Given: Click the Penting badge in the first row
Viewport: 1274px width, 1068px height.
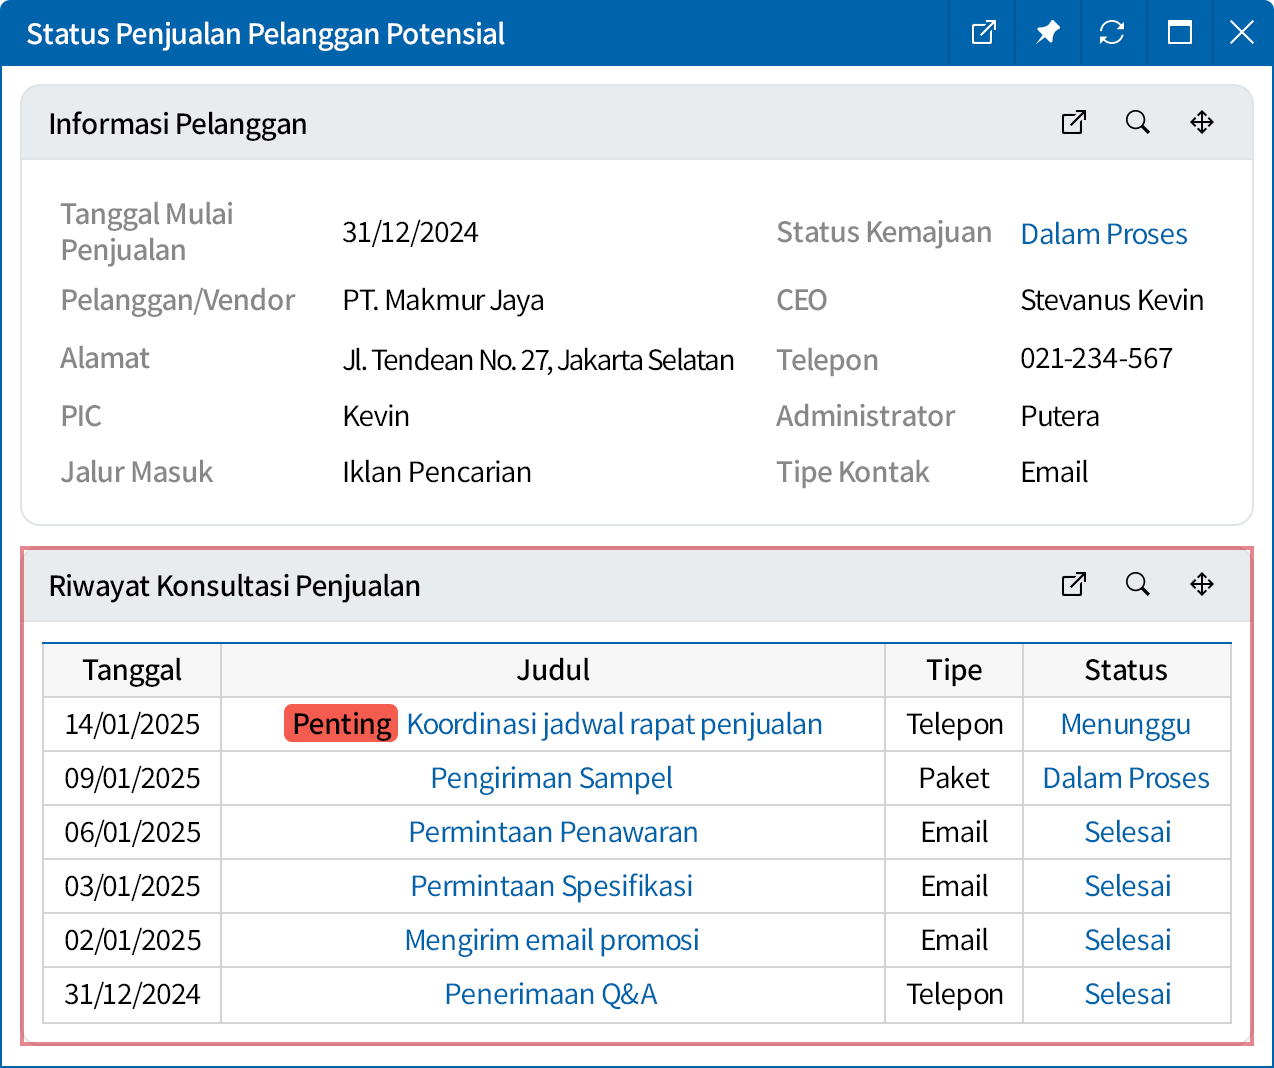Looking at the screenshot, I should point(341,724).
